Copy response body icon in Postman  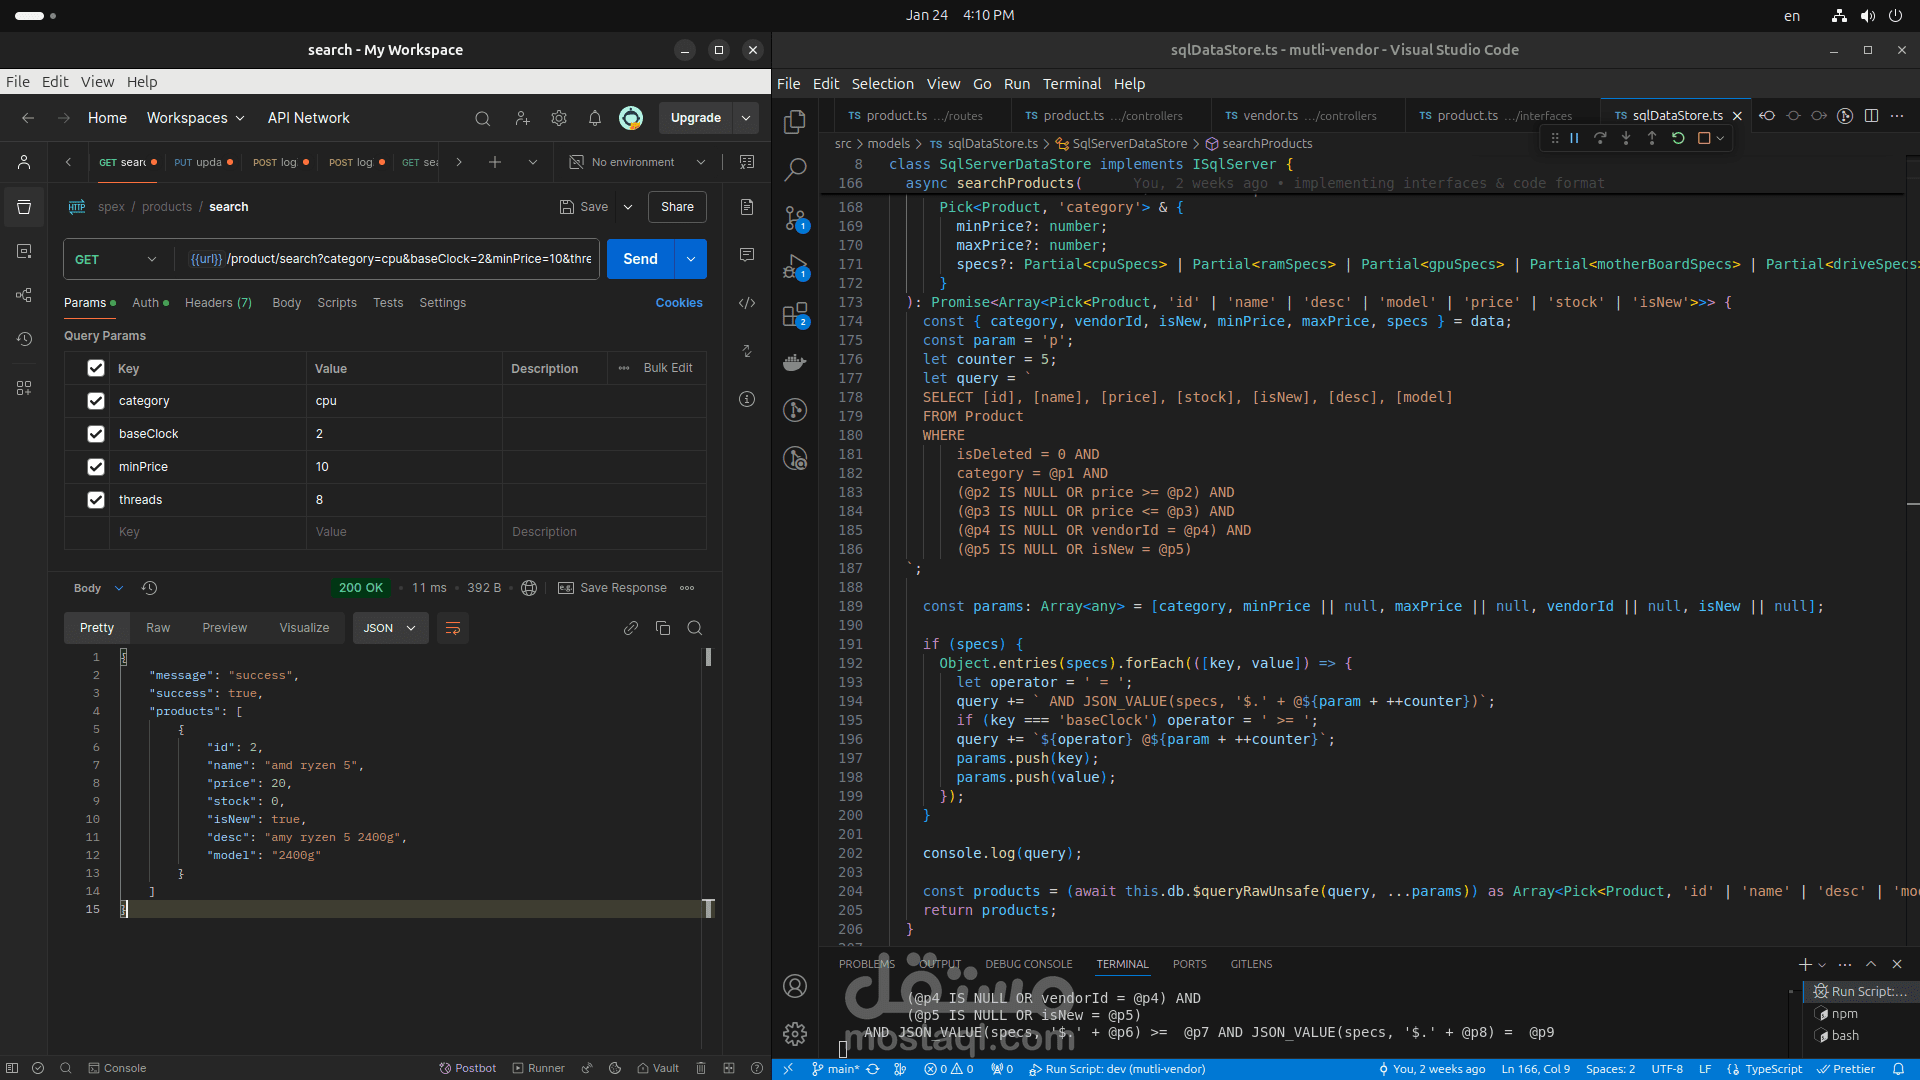click(662, 628)
